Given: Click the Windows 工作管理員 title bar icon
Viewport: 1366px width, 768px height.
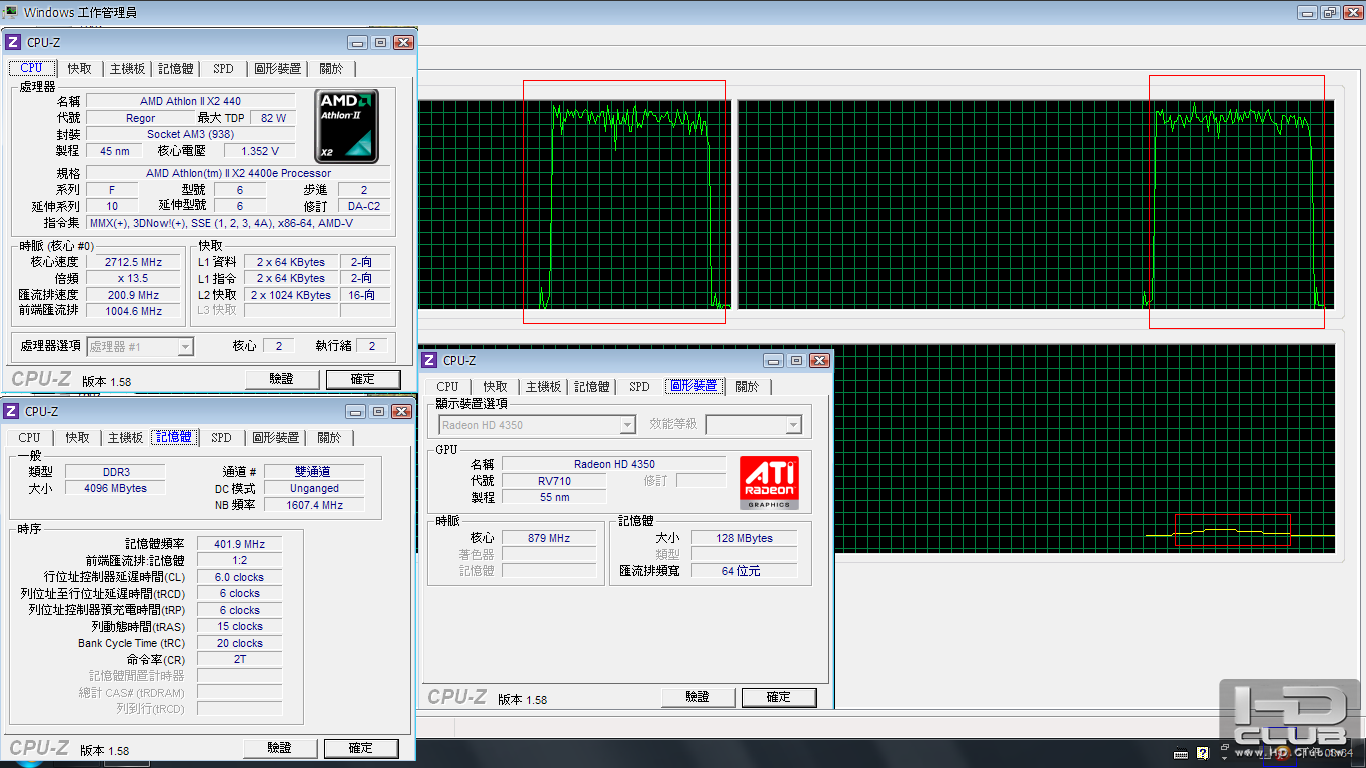Looking at the screenshot, I should tap(11, 12).
